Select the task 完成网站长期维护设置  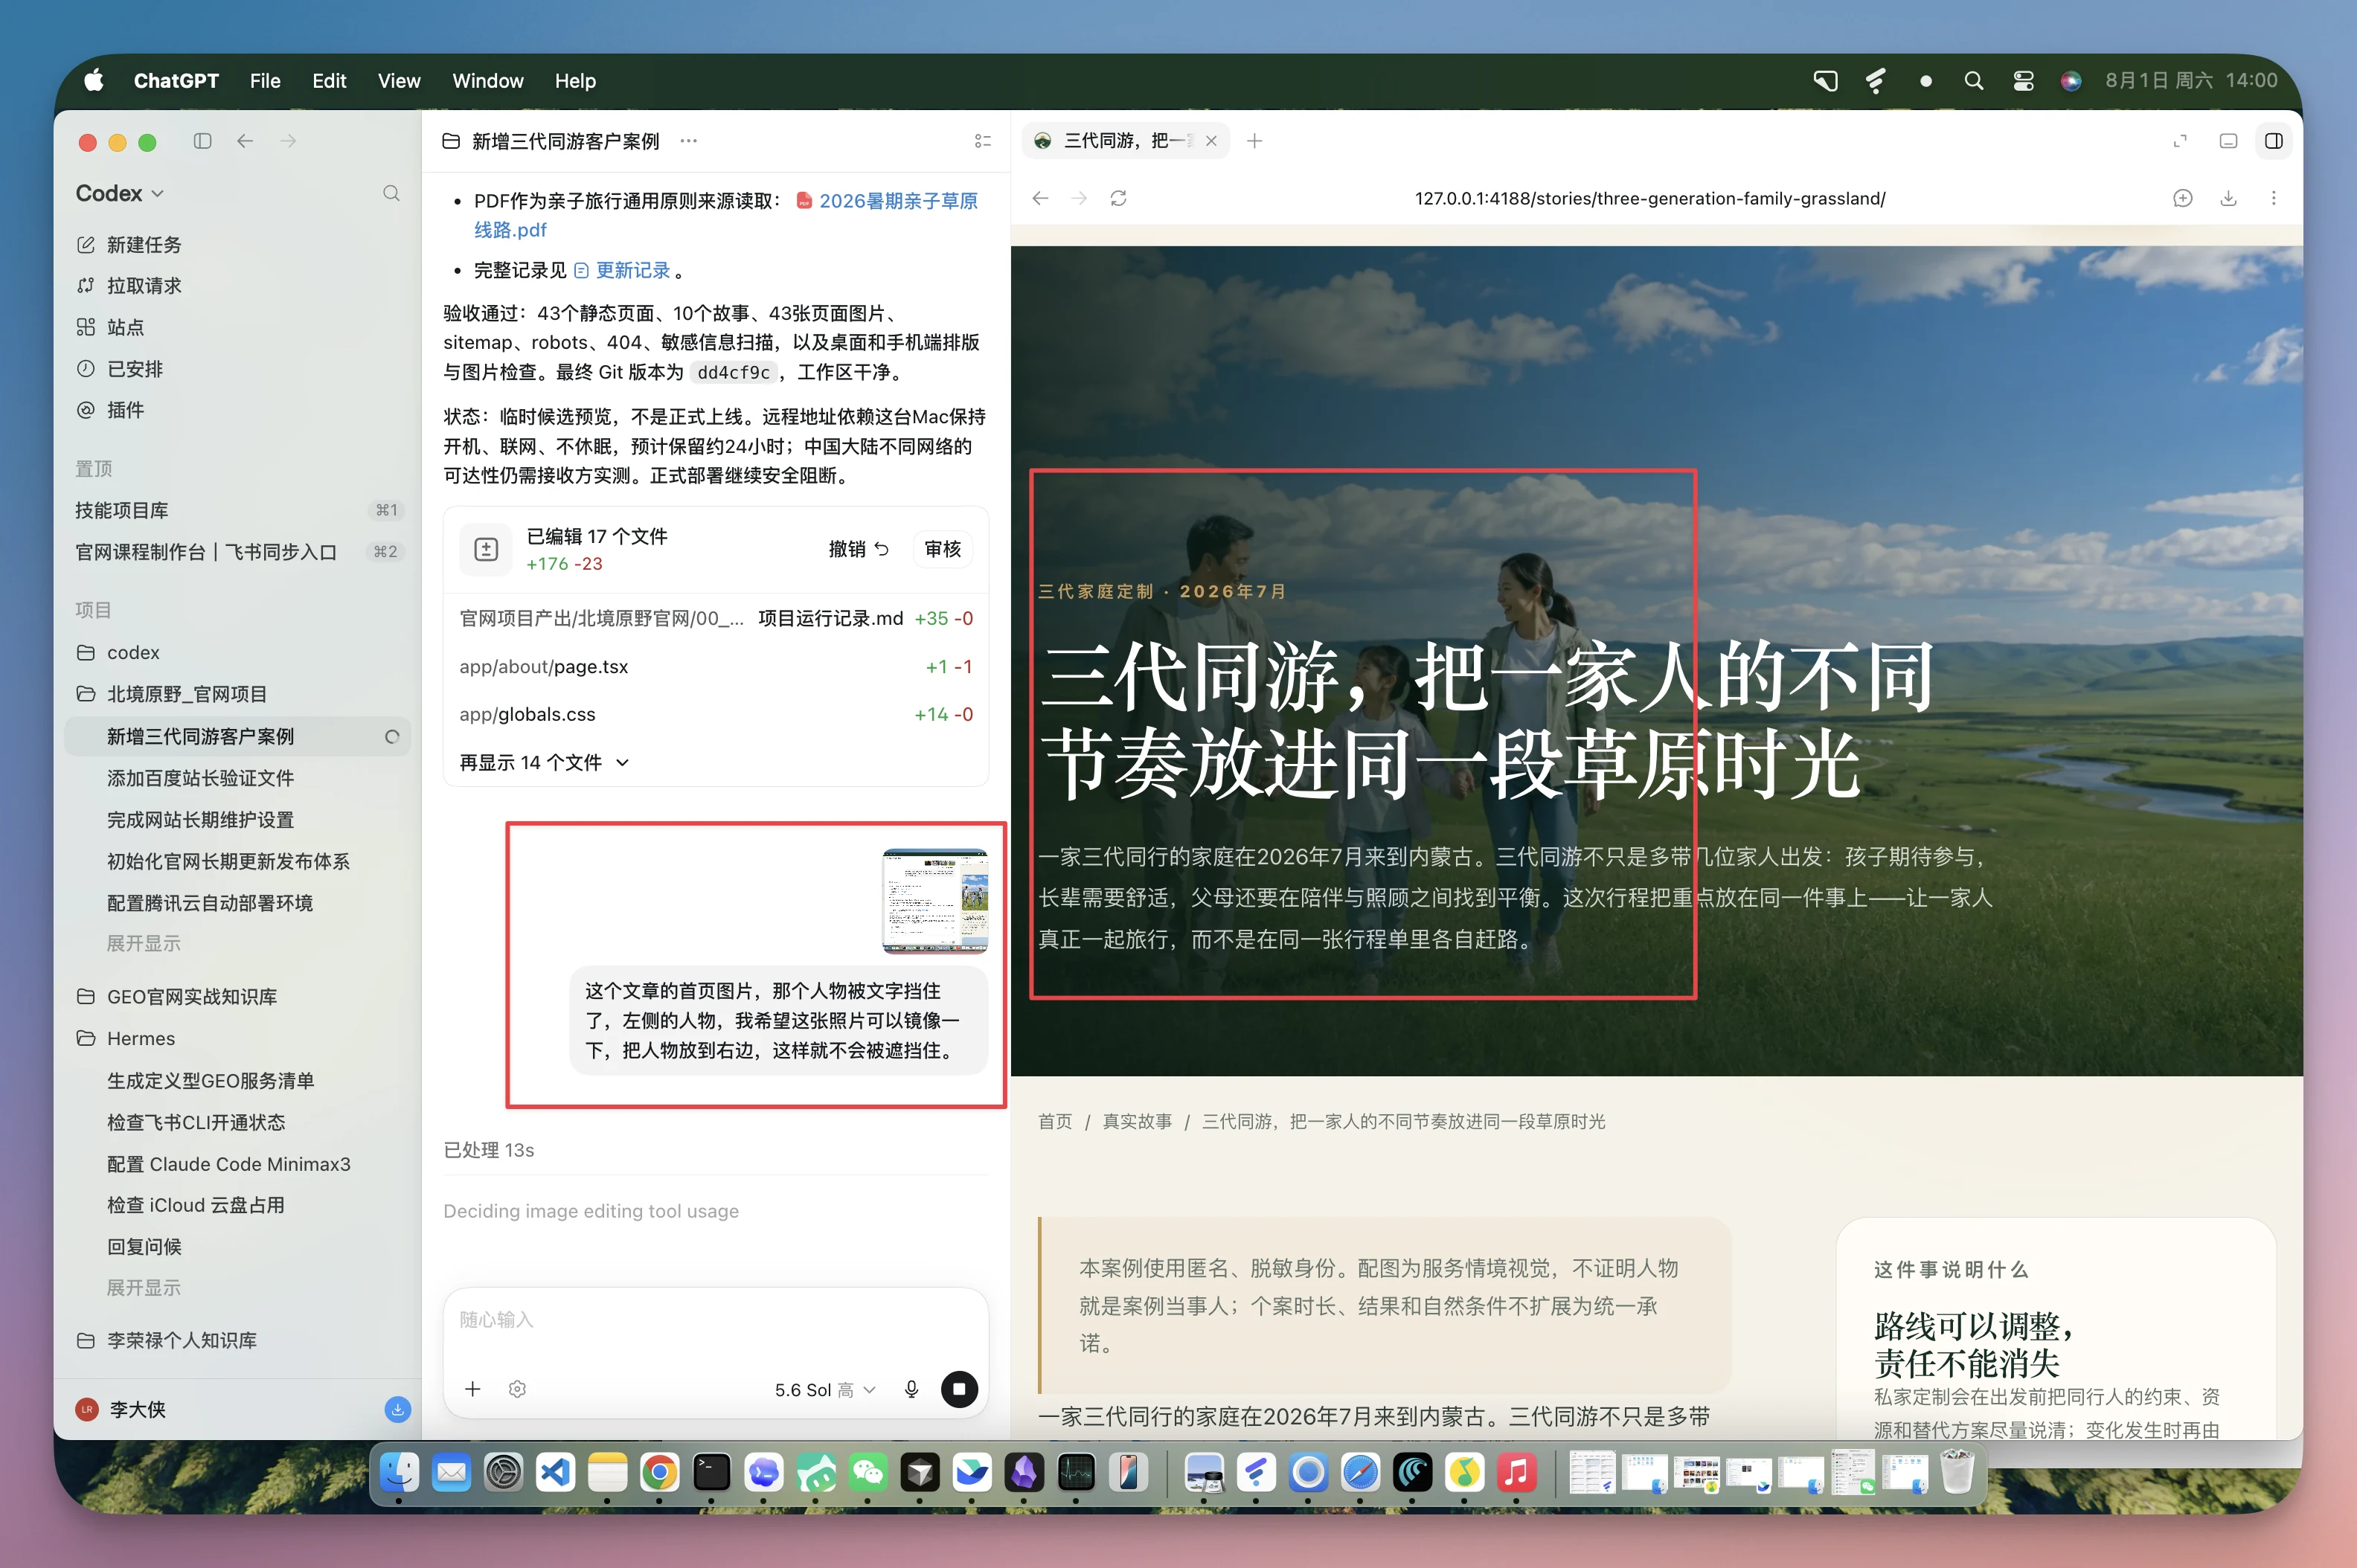pyautogui.click(x=200, y=820)
